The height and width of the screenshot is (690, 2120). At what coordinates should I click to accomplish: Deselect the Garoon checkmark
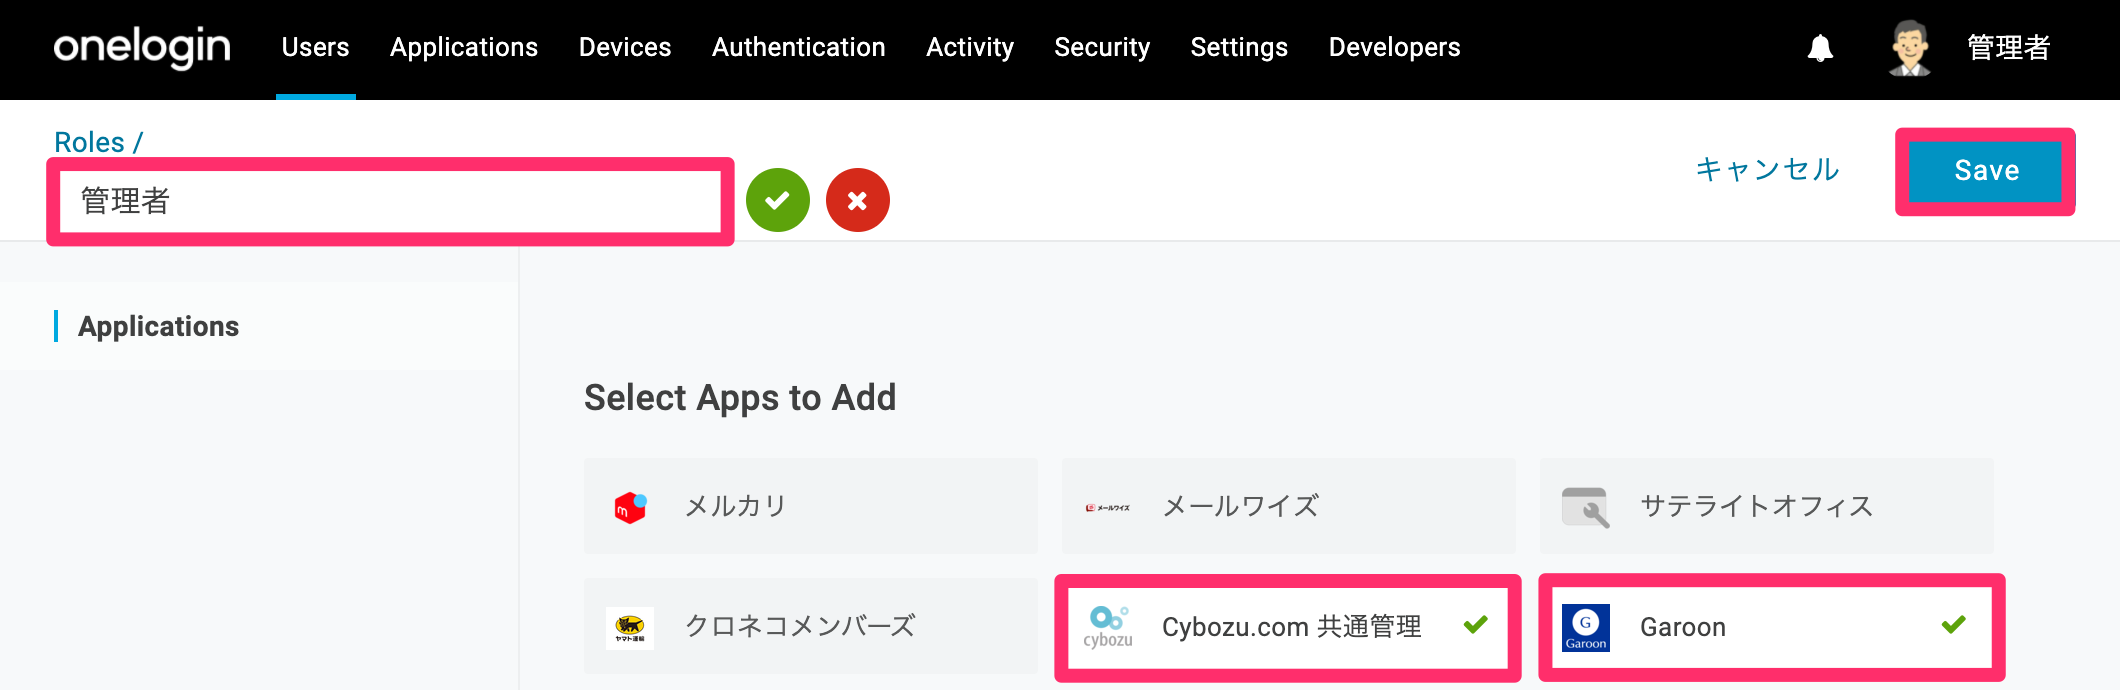tap(1953, 625)
